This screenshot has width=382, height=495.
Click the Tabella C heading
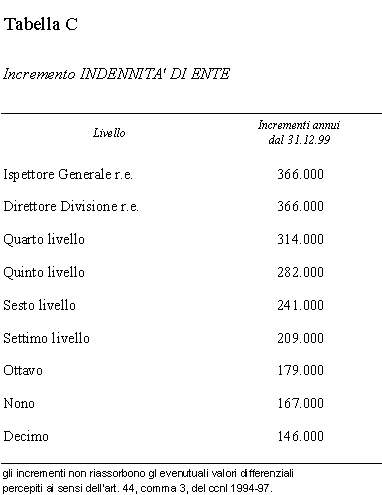point(41,24)
